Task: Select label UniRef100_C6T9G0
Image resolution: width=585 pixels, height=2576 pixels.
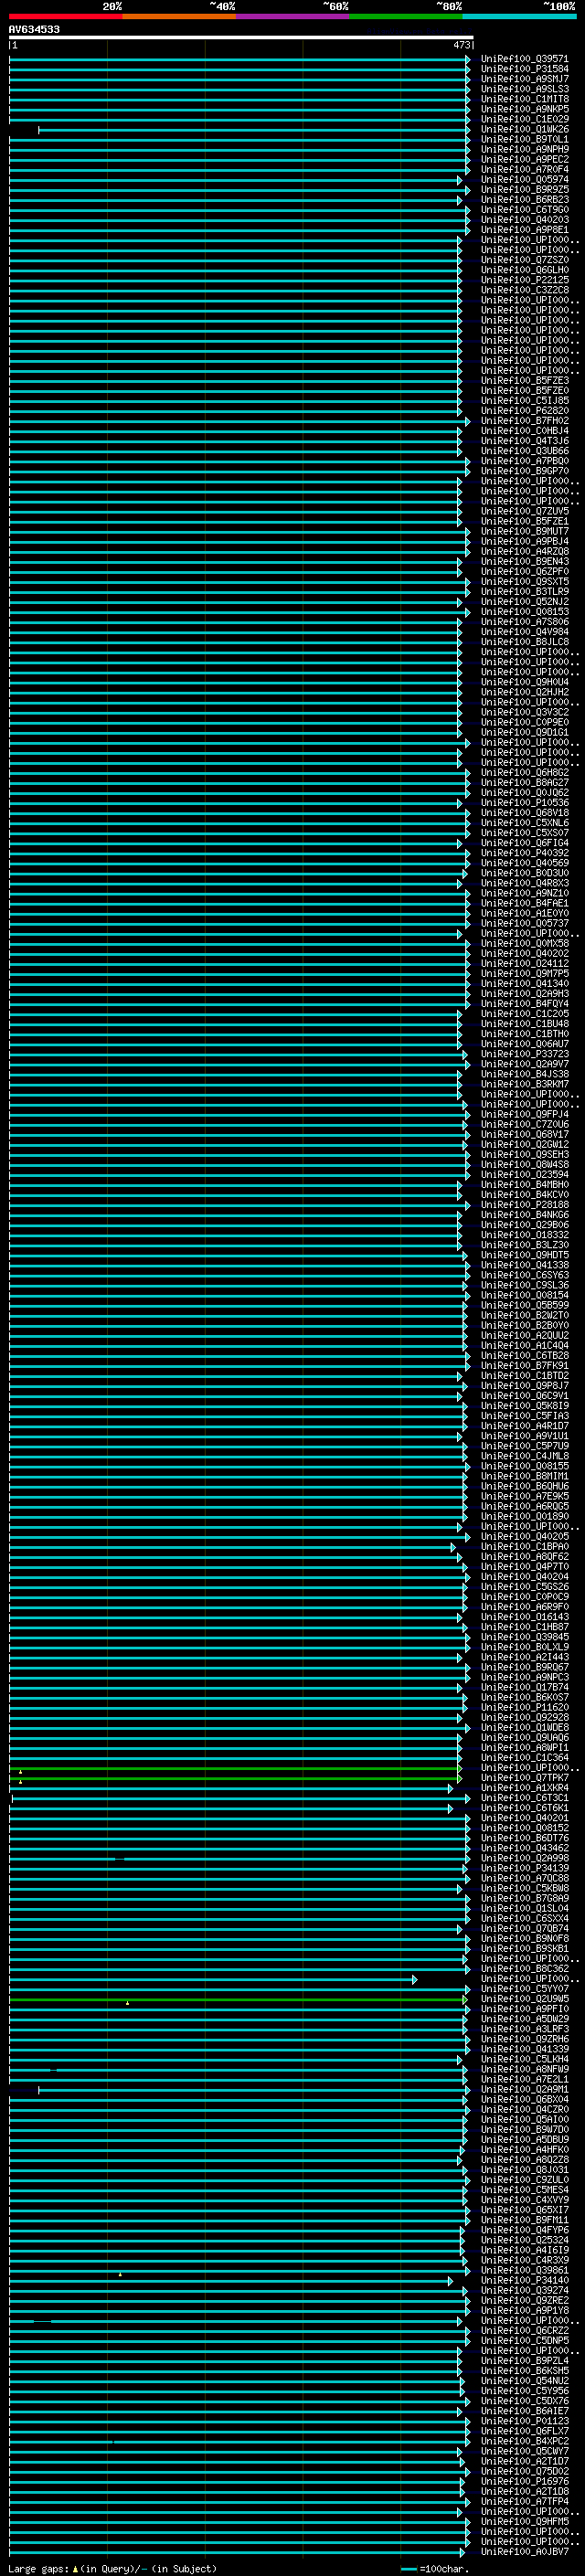Action: (x=524, y=210)
